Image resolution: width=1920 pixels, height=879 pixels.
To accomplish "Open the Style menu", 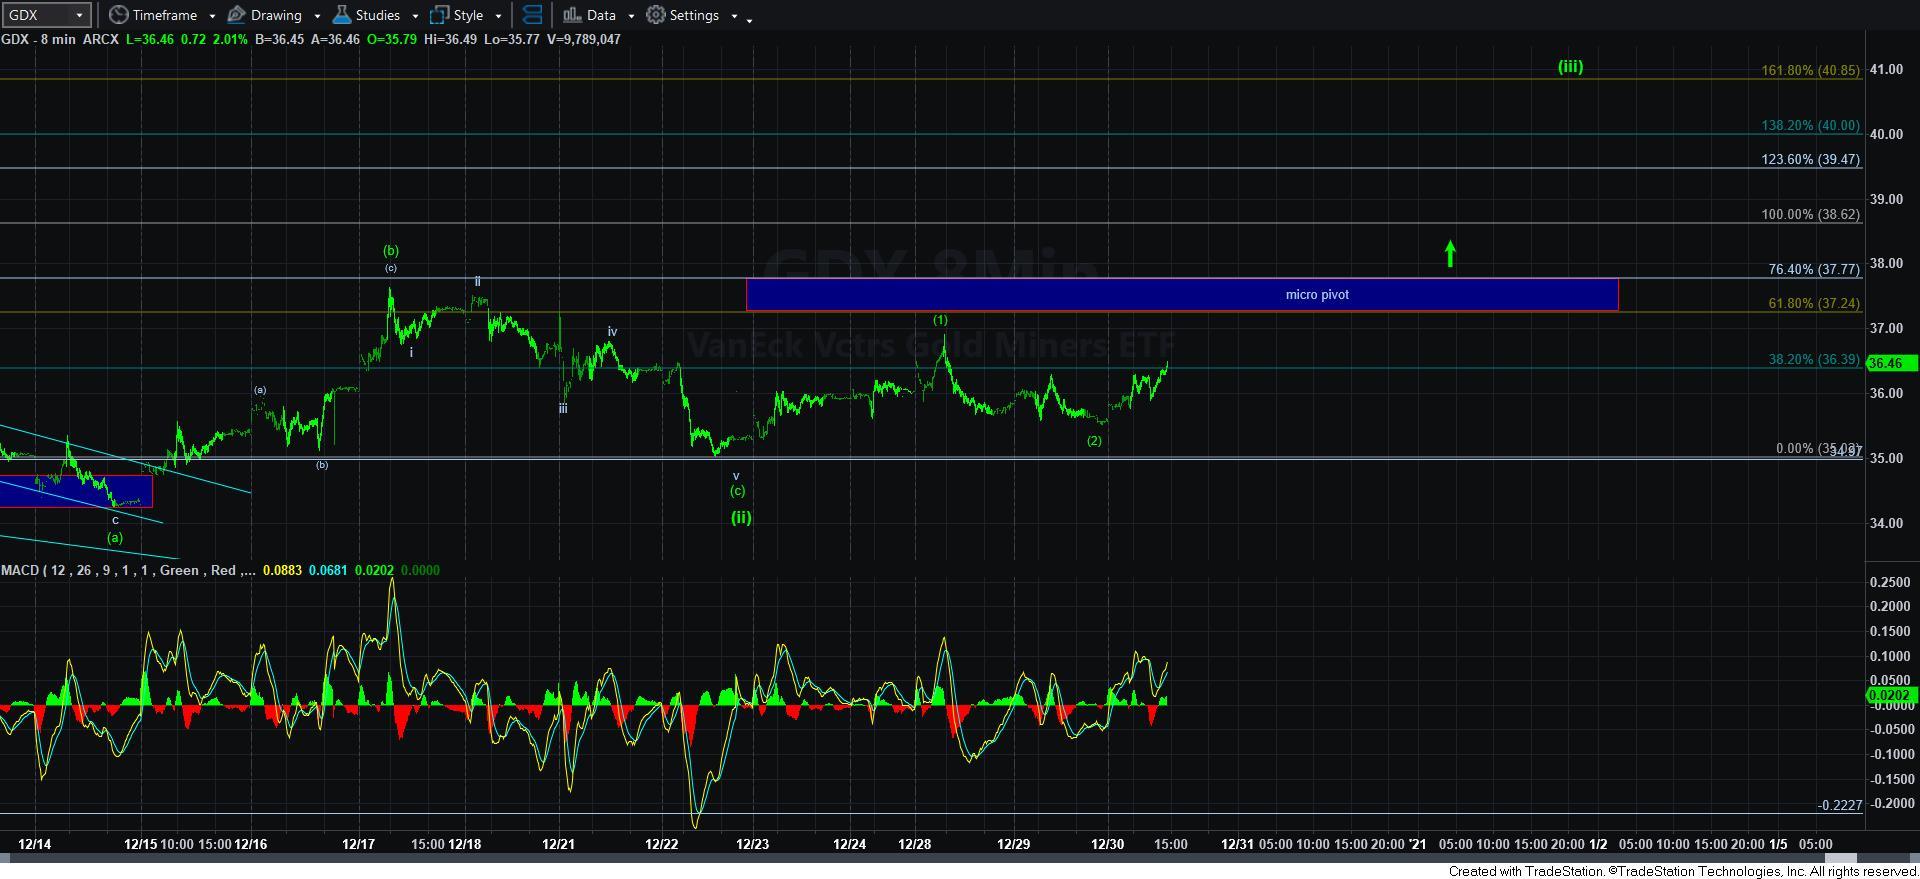I will coord(457,15).
